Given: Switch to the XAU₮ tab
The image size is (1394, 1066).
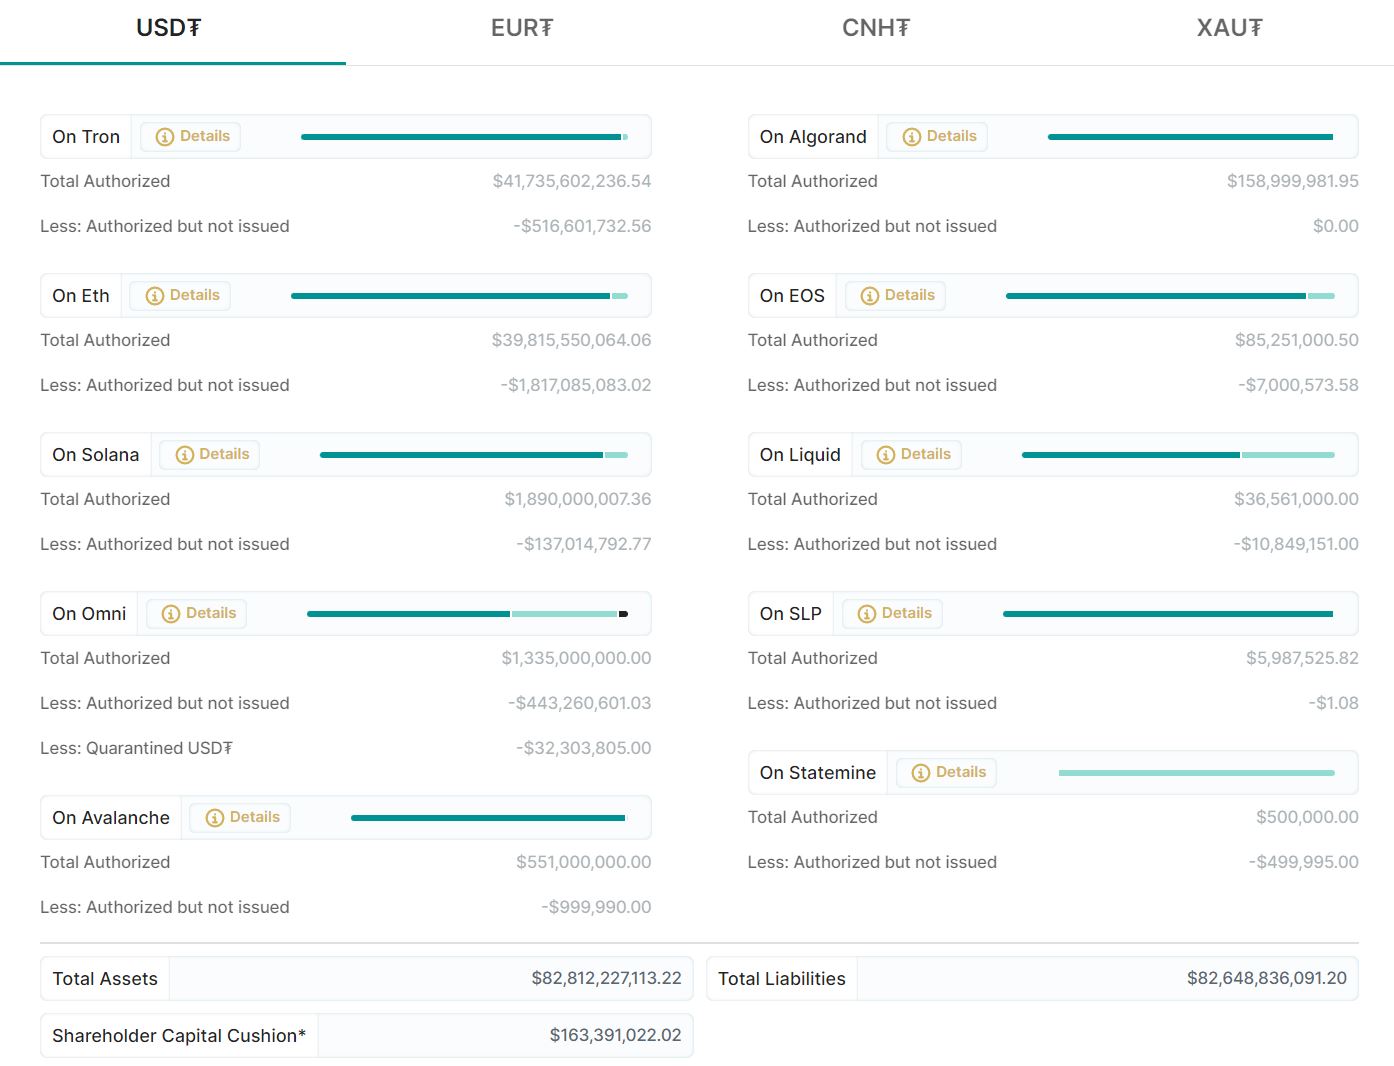Looking at the screenshot, I should pos(1230,28).
